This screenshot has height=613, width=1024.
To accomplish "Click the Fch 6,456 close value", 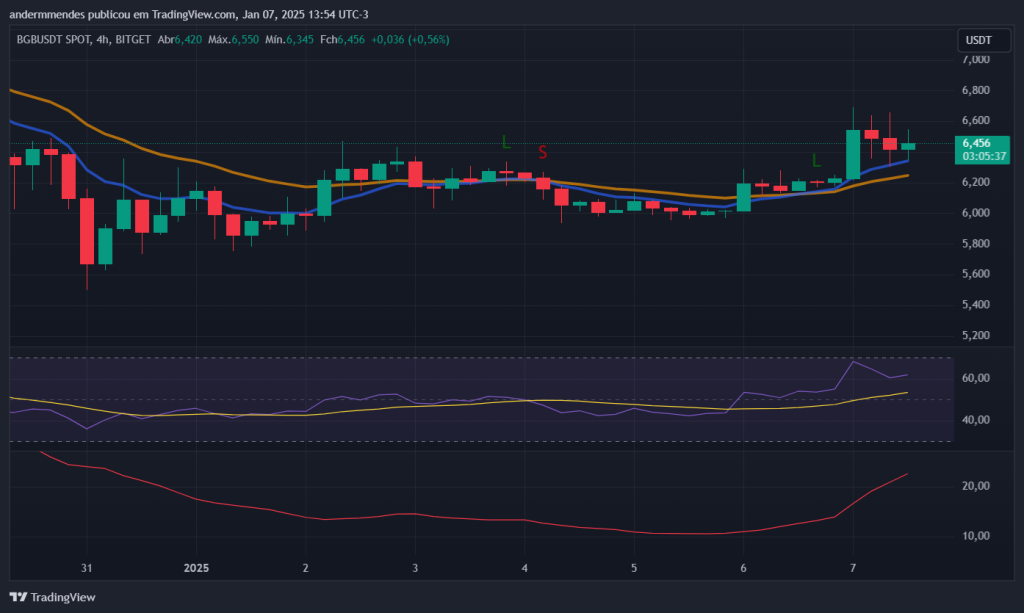I will 342,40.
